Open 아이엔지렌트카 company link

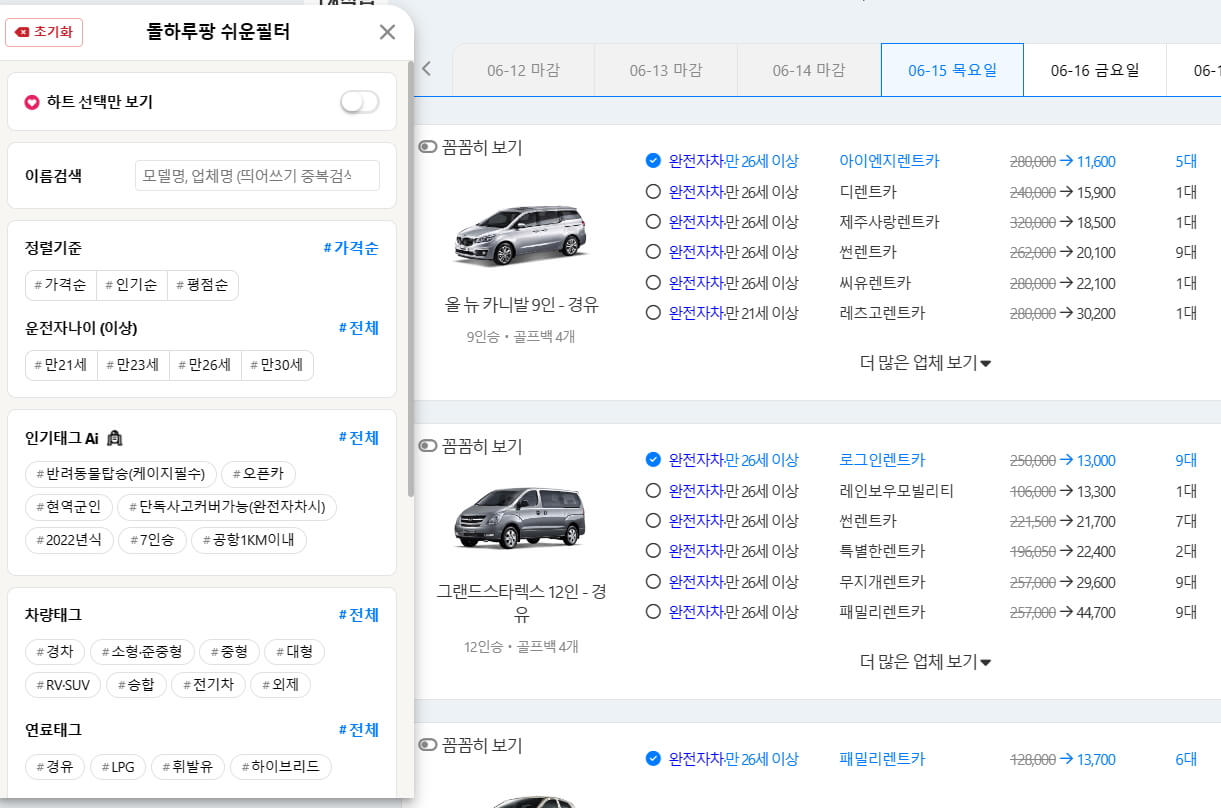(x=889, y=161)
